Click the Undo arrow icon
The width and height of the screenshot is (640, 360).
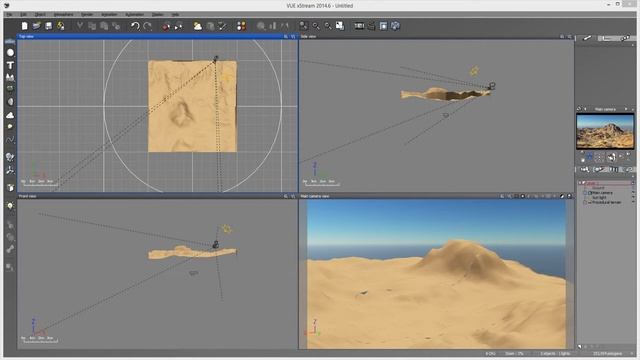pyautogui.click(x=135, y=26)
